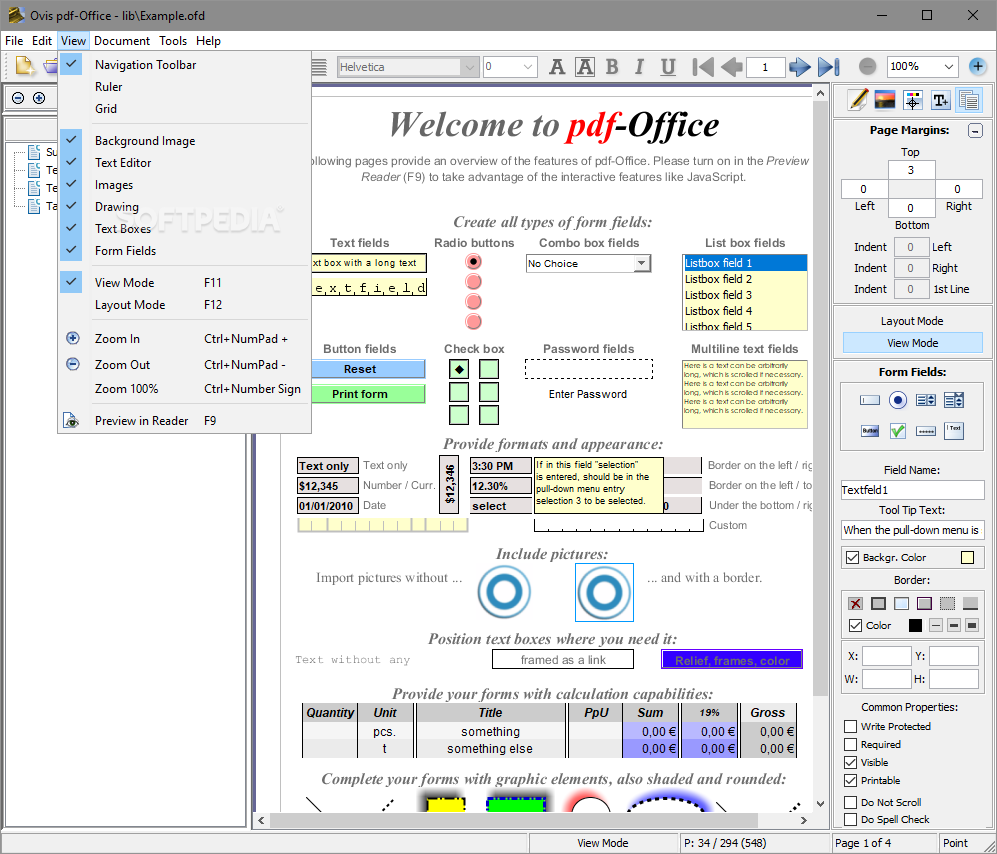Screen dimensions: 997x854
Task: Click the new document icon in toolbar
Action: [25, 66]
